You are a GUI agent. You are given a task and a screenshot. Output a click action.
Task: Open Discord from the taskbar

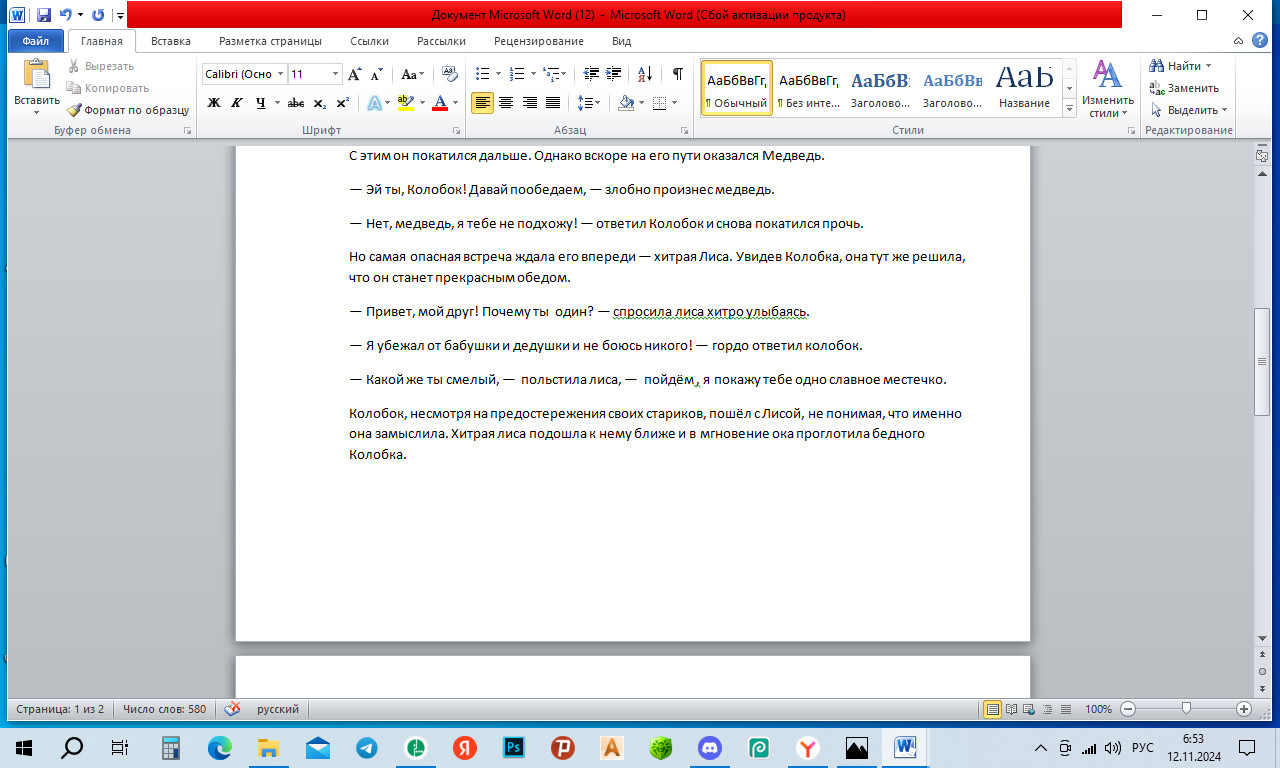[711, 747]
